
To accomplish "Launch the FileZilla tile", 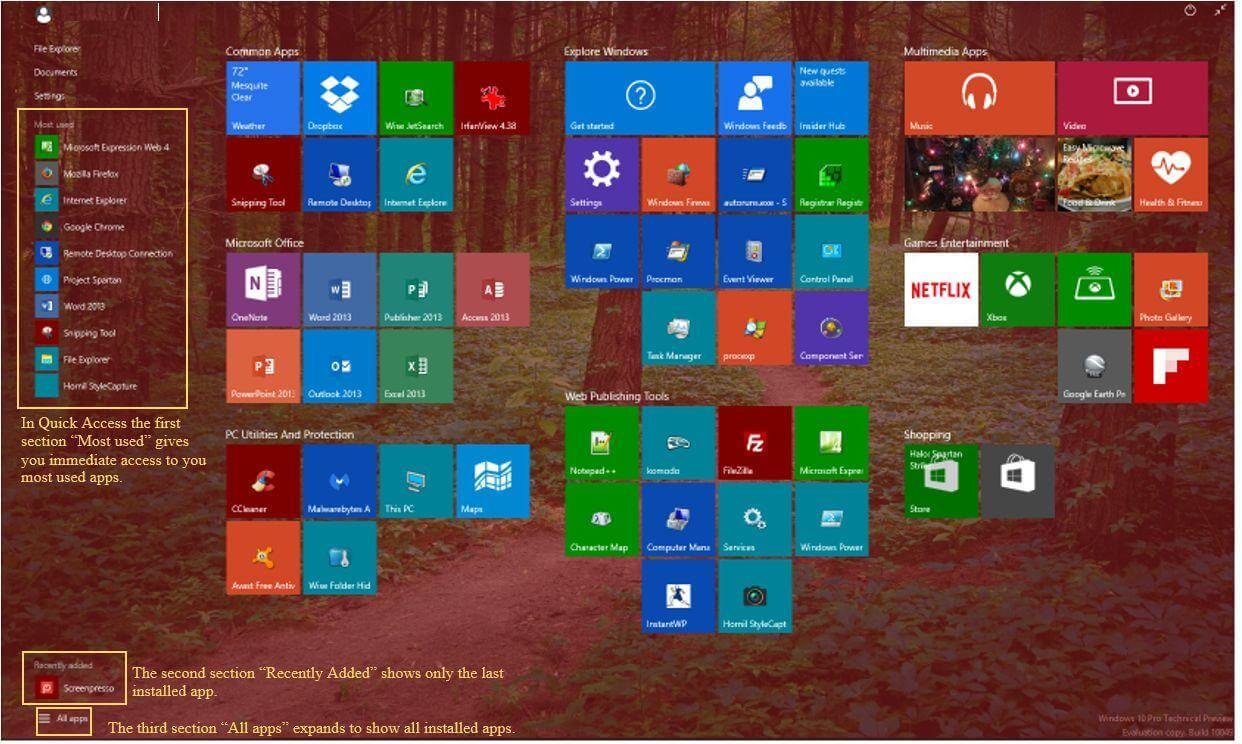I will pos(755,443).
